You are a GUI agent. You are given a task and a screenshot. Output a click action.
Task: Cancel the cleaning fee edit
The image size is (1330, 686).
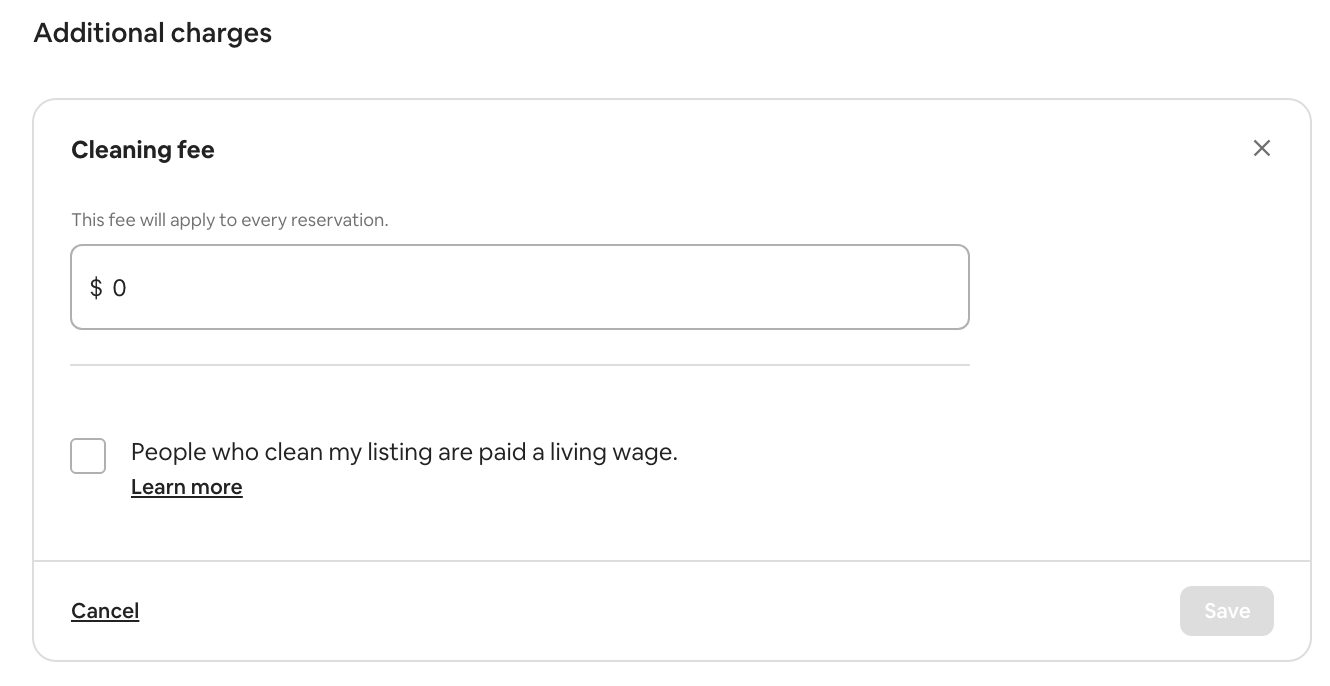click(x=105, y=611)
